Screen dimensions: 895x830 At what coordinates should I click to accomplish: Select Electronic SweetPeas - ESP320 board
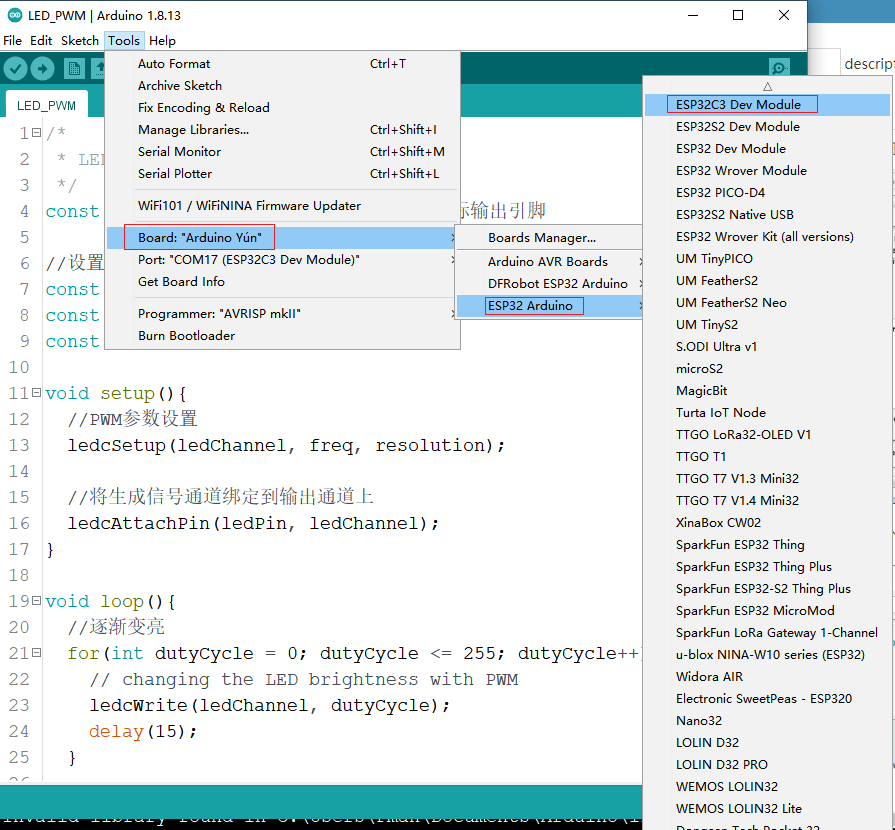point(767,699)
